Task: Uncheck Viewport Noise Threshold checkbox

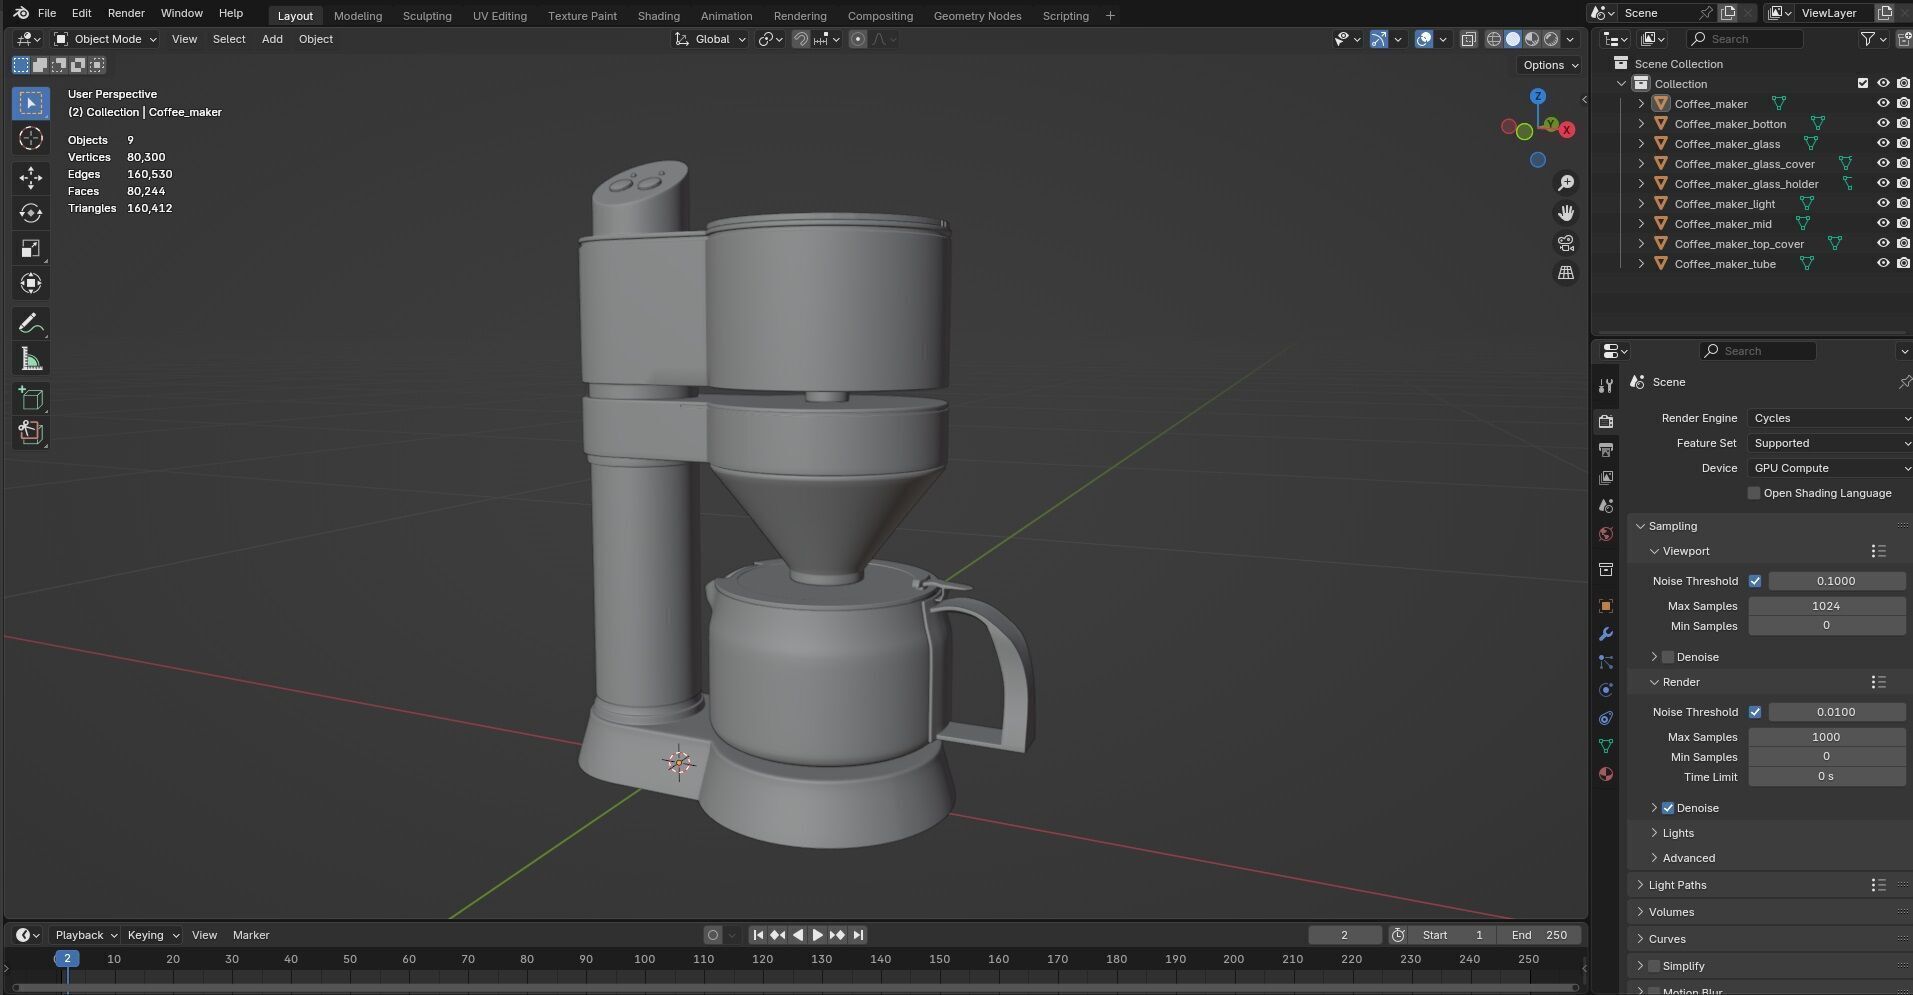Action: point(1755,581)
